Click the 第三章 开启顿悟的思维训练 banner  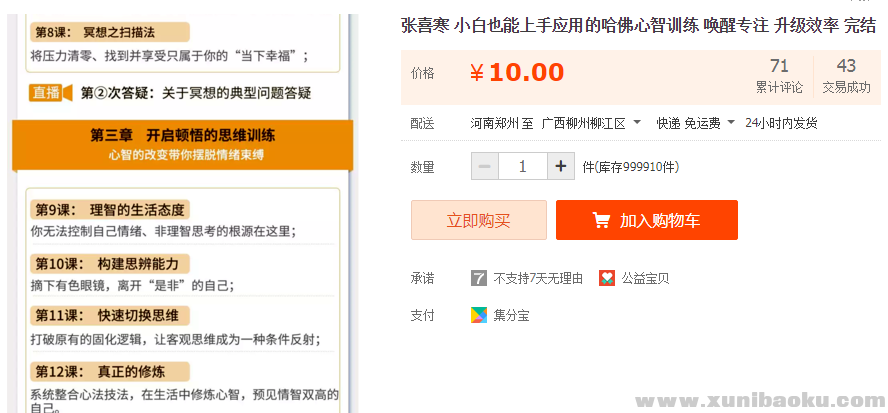(182, 144)
